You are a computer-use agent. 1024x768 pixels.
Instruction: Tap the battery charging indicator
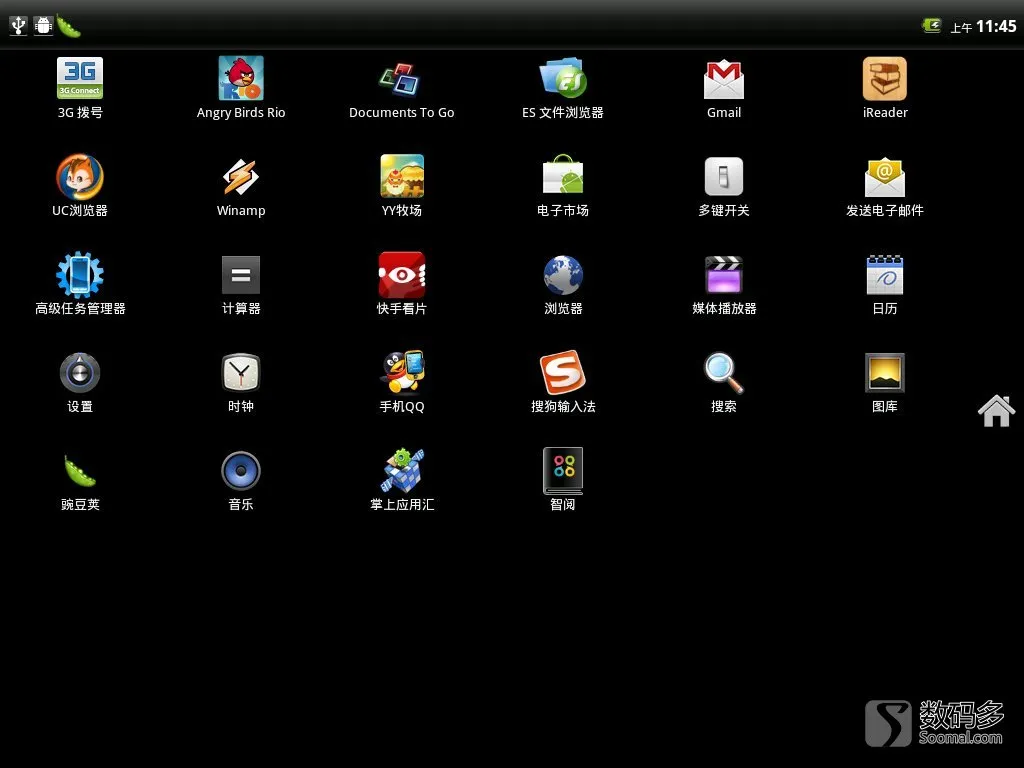click(x=931, y=25)
